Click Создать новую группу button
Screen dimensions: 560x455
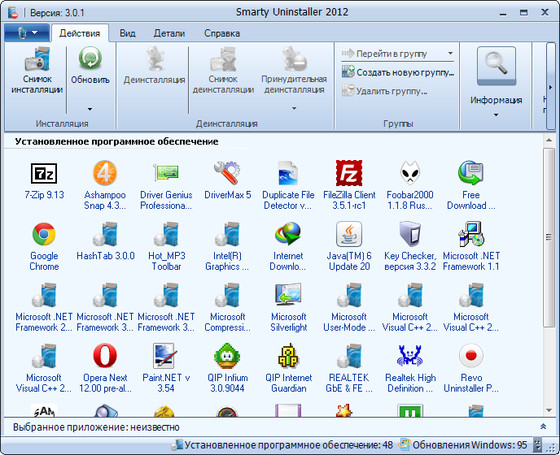[398, 72]
